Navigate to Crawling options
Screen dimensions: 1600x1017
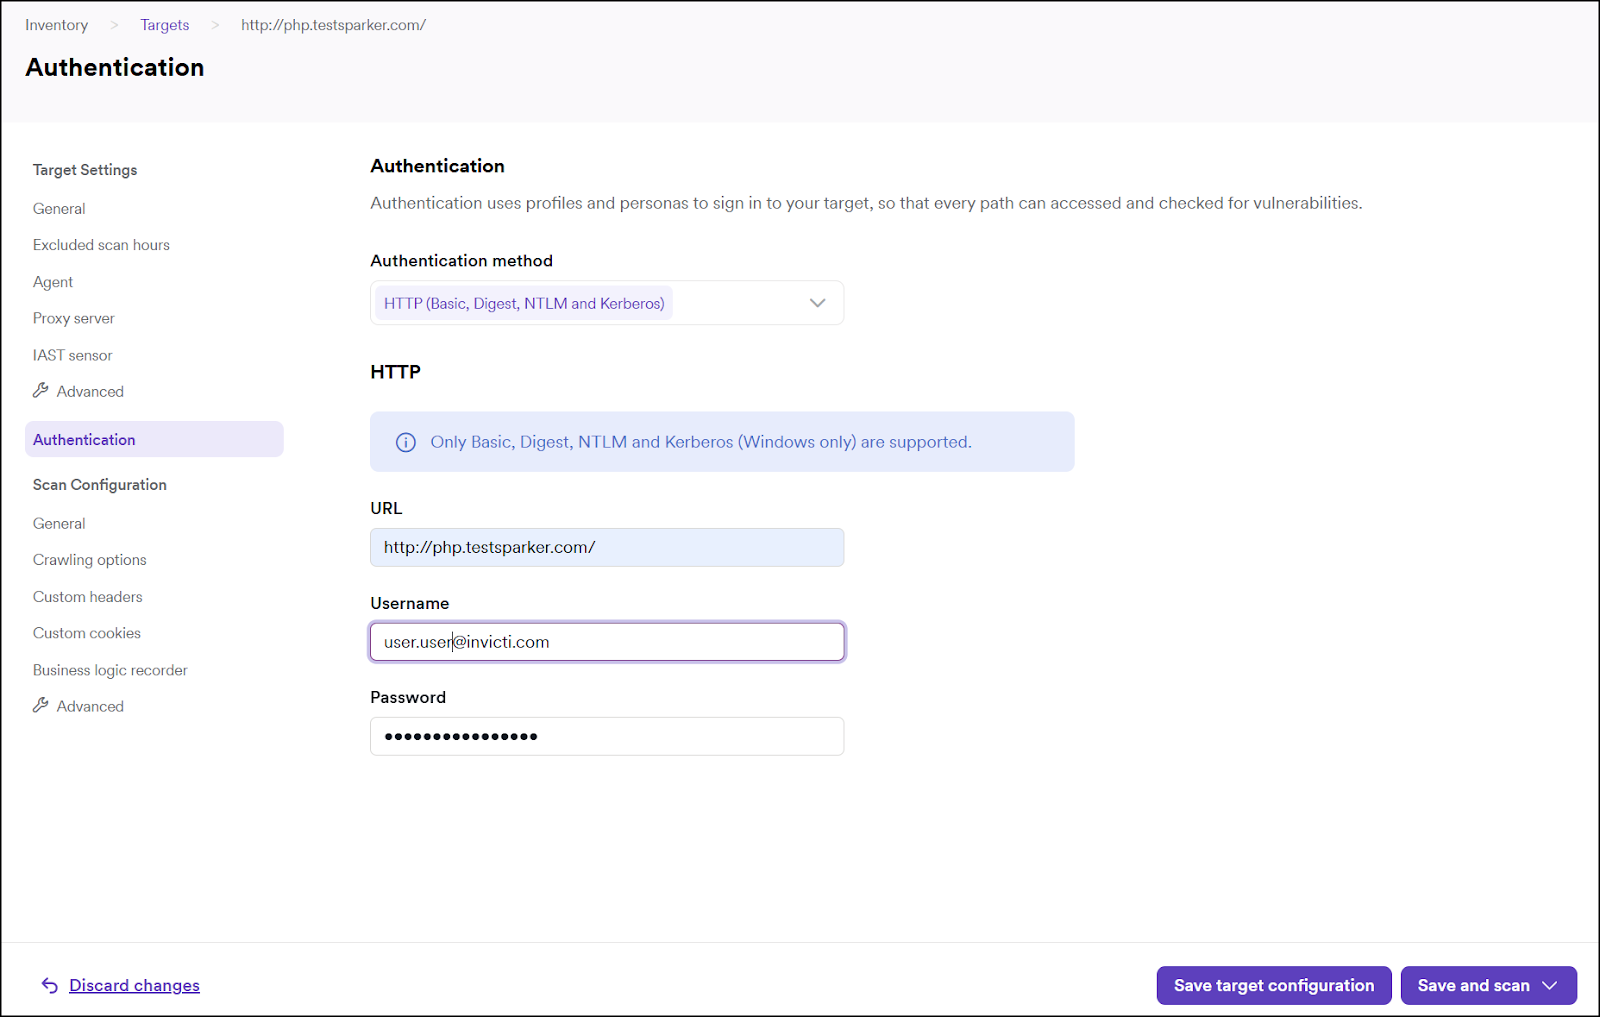pos(89,559)
